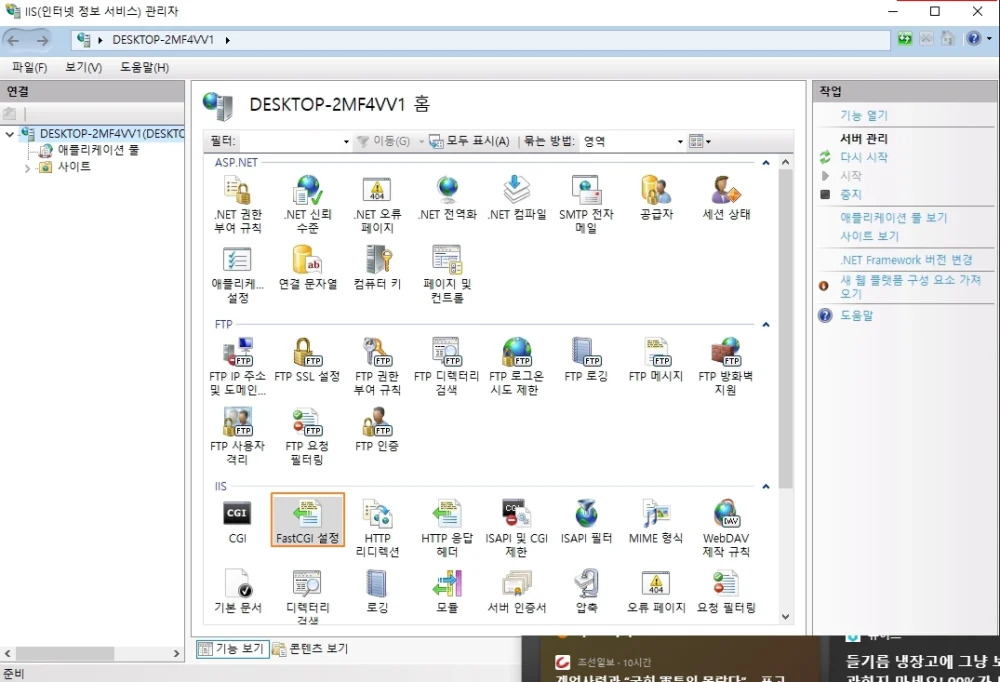
Task: Open the 연결 문자열 feature
Action: [307, 268]
